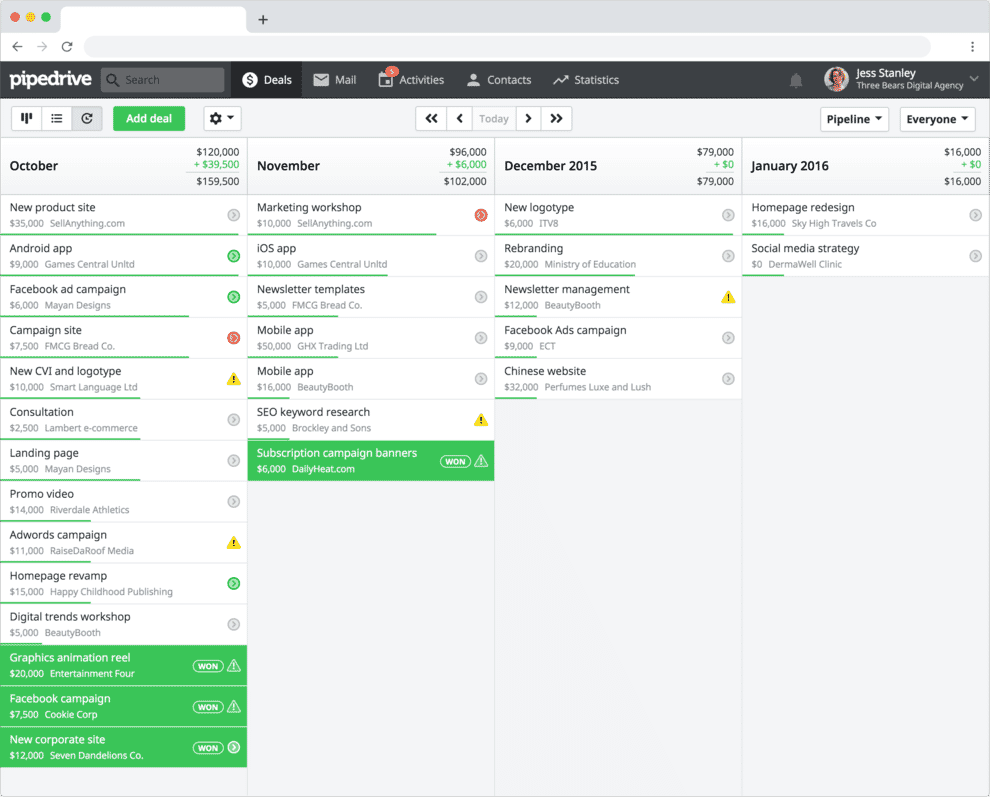Screen dimensions: 990x797
Task: Open GHX Trading Ltd Mobile app deal
Action: (371, 338)
